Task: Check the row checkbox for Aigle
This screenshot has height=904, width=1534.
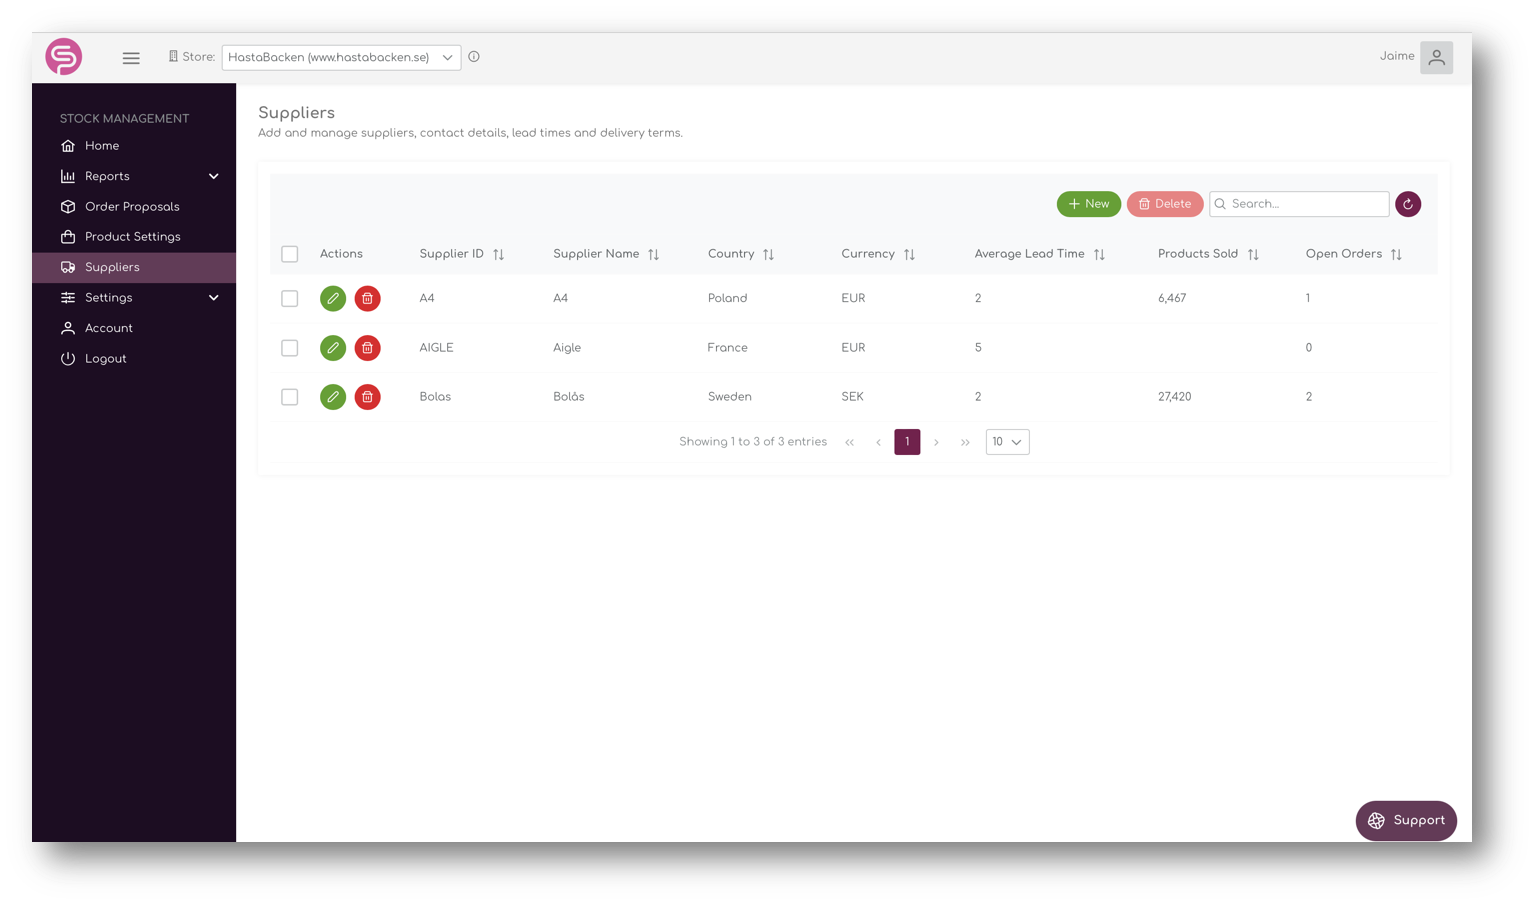Action: (x=289, y=348)
